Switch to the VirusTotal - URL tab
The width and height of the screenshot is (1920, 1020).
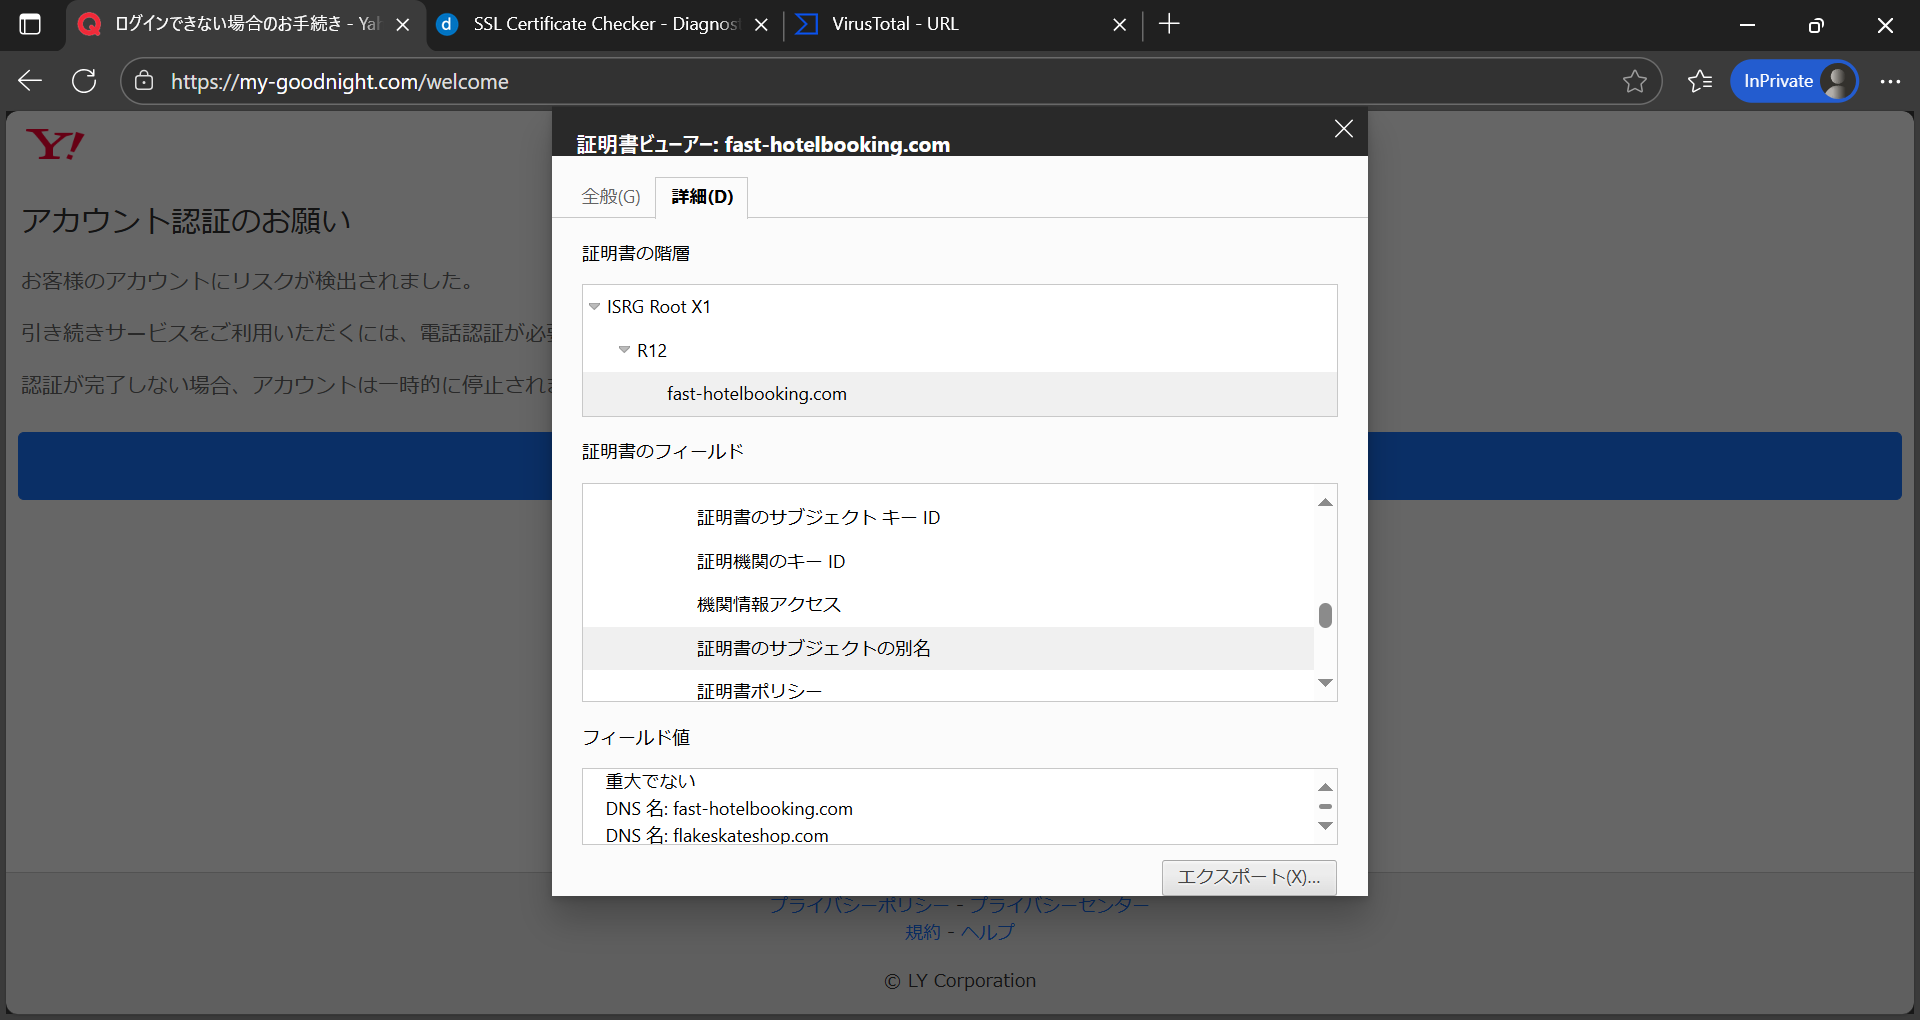click(x=962, y=24)
